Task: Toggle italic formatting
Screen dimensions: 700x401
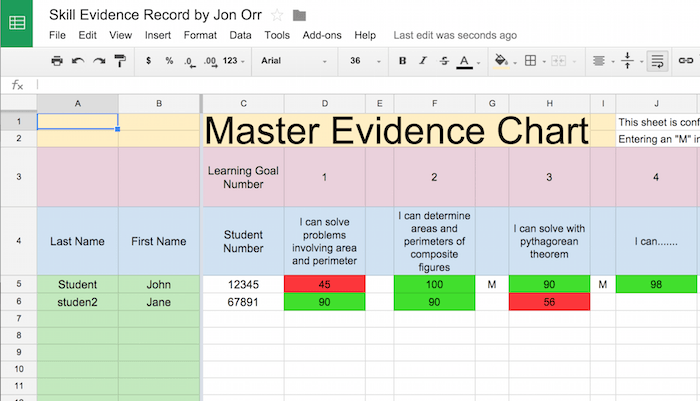Action: 423,61
